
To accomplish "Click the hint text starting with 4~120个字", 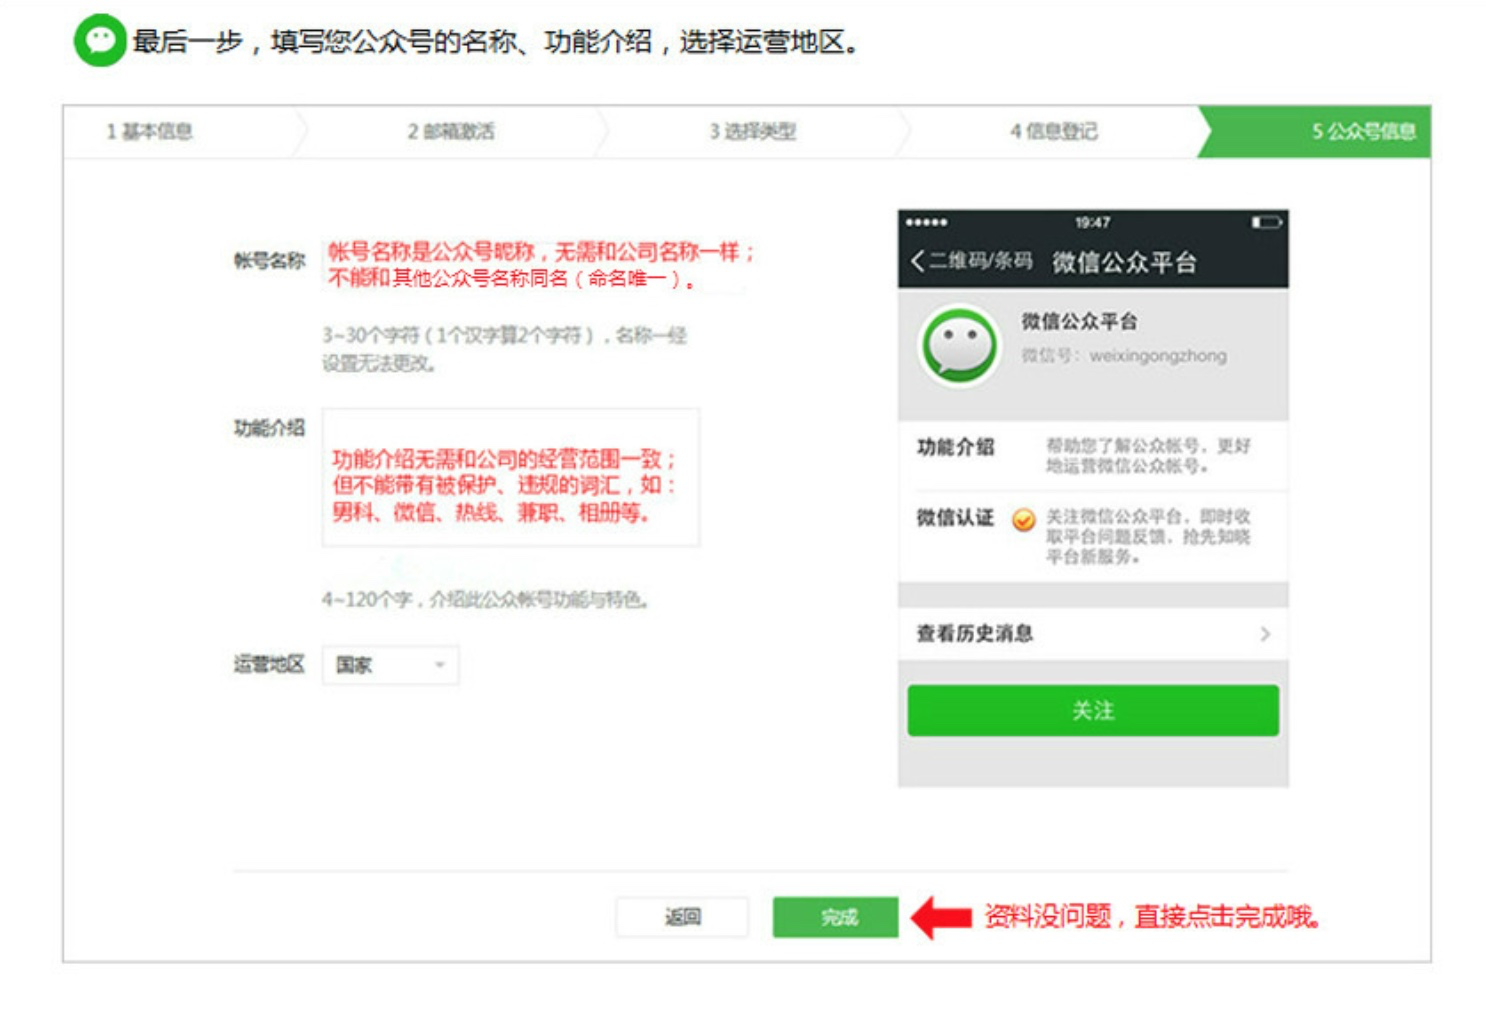I will pos(486,600).
